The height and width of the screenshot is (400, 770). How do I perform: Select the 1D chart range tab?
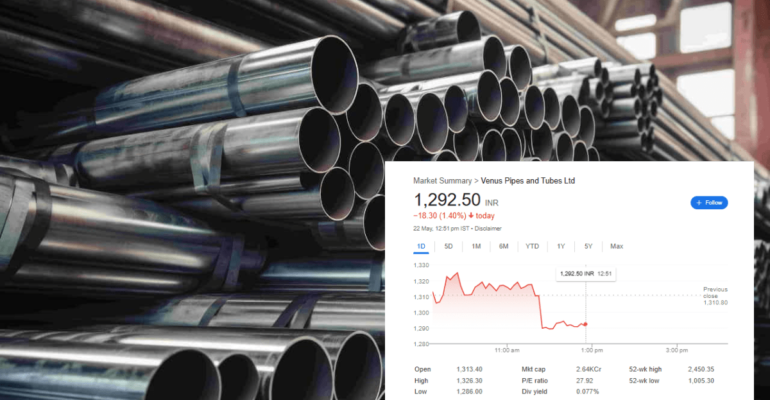click(x=421, y=246)
